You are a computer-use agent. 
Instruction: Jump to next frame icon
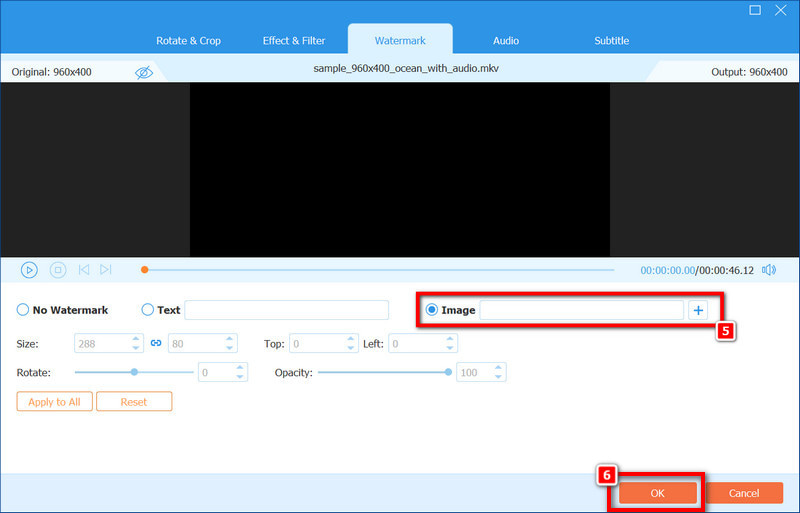pyautogui.click(x=106, y=270)
